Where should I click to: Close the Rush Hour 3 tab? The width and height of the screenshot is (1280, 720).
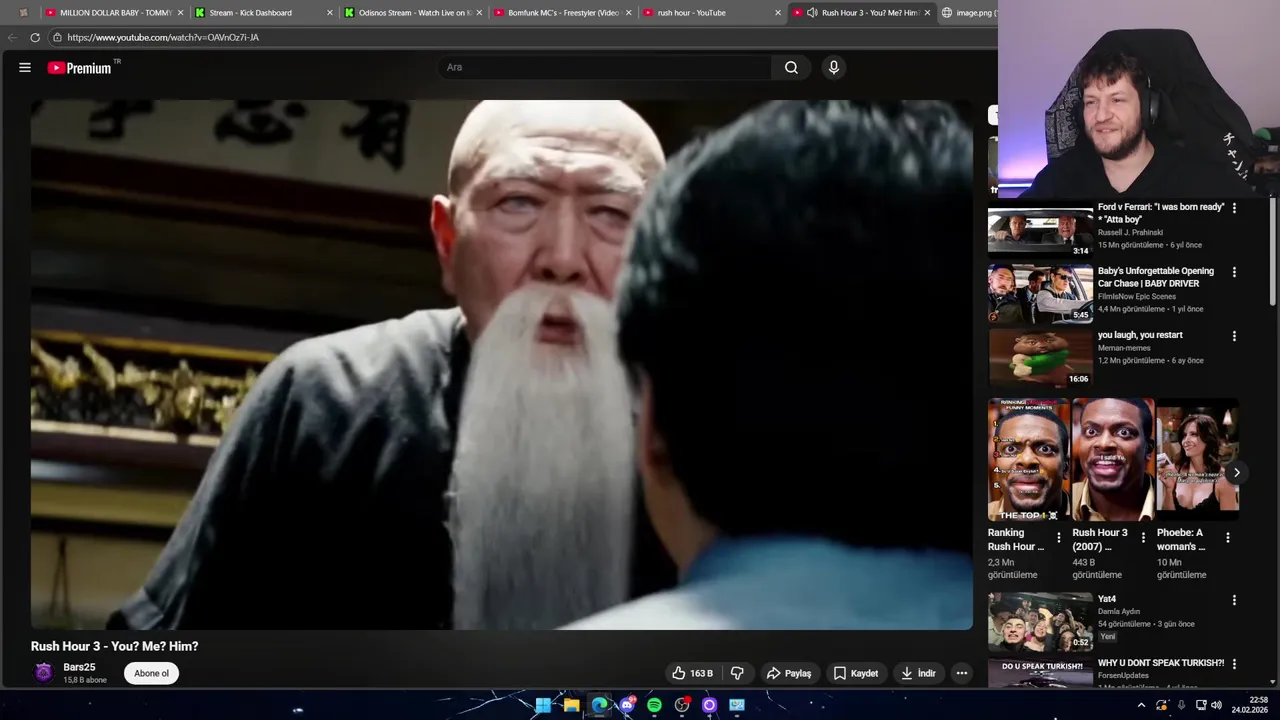[927, 13]
